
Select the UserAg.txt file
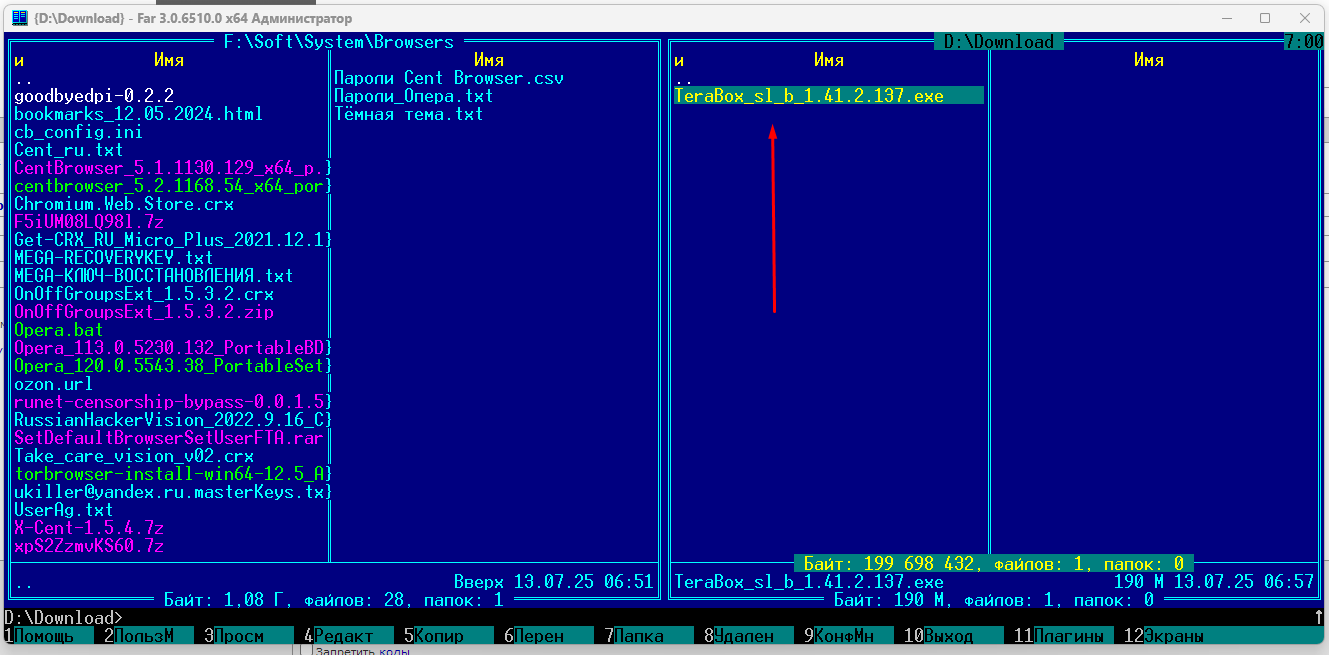click(x=64, y=510)
